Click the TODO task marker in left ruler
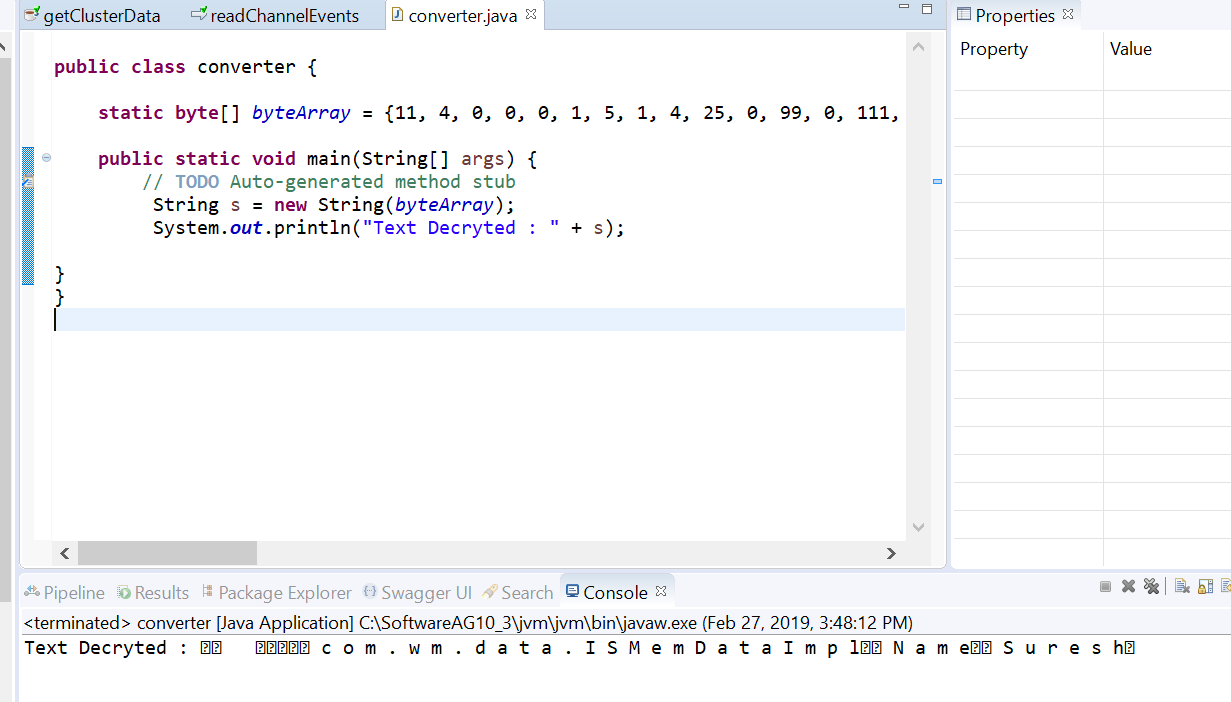The width and height of the screenshot is (1231, 702). (x=28, y=182)
